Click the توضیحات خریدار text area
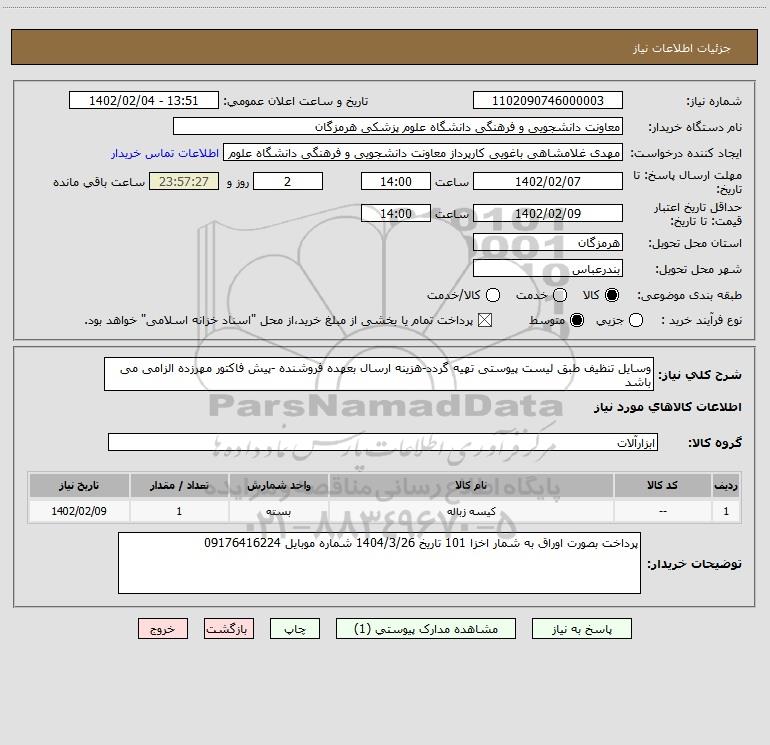 [x=380, y=563]
